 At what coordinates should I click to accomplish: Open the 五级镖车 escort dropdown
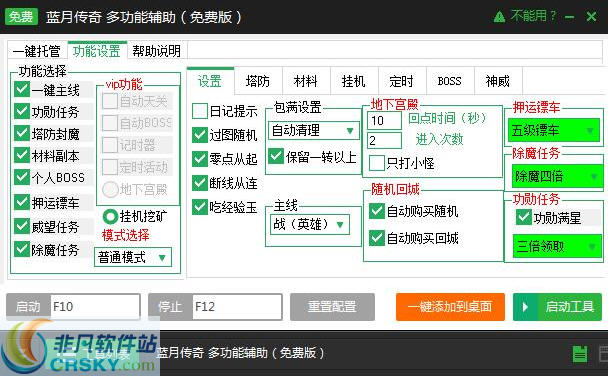(554, 130)
